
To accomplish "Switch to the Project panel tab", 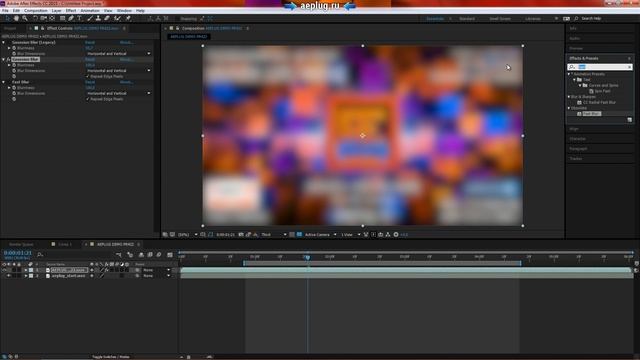I will pos(10,28).
